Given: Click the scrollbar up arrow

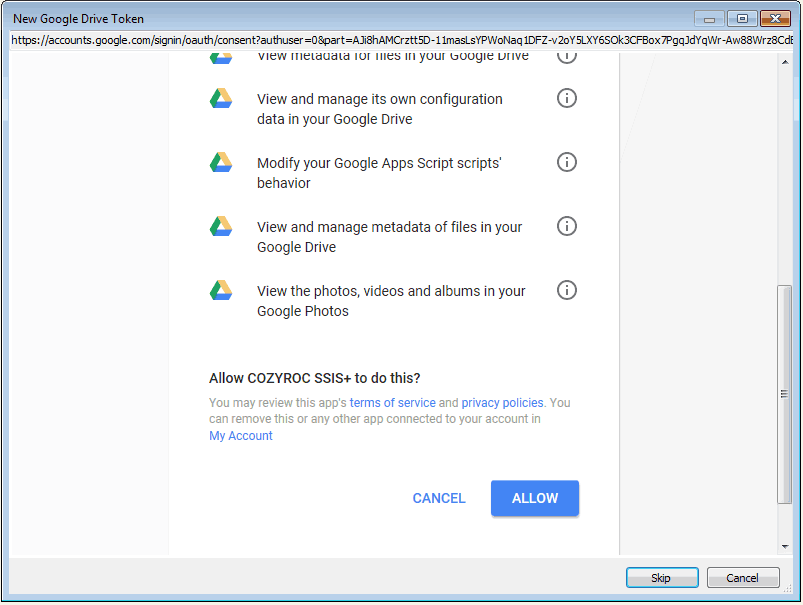Looking at the screenshot, I should pos(785,62).
